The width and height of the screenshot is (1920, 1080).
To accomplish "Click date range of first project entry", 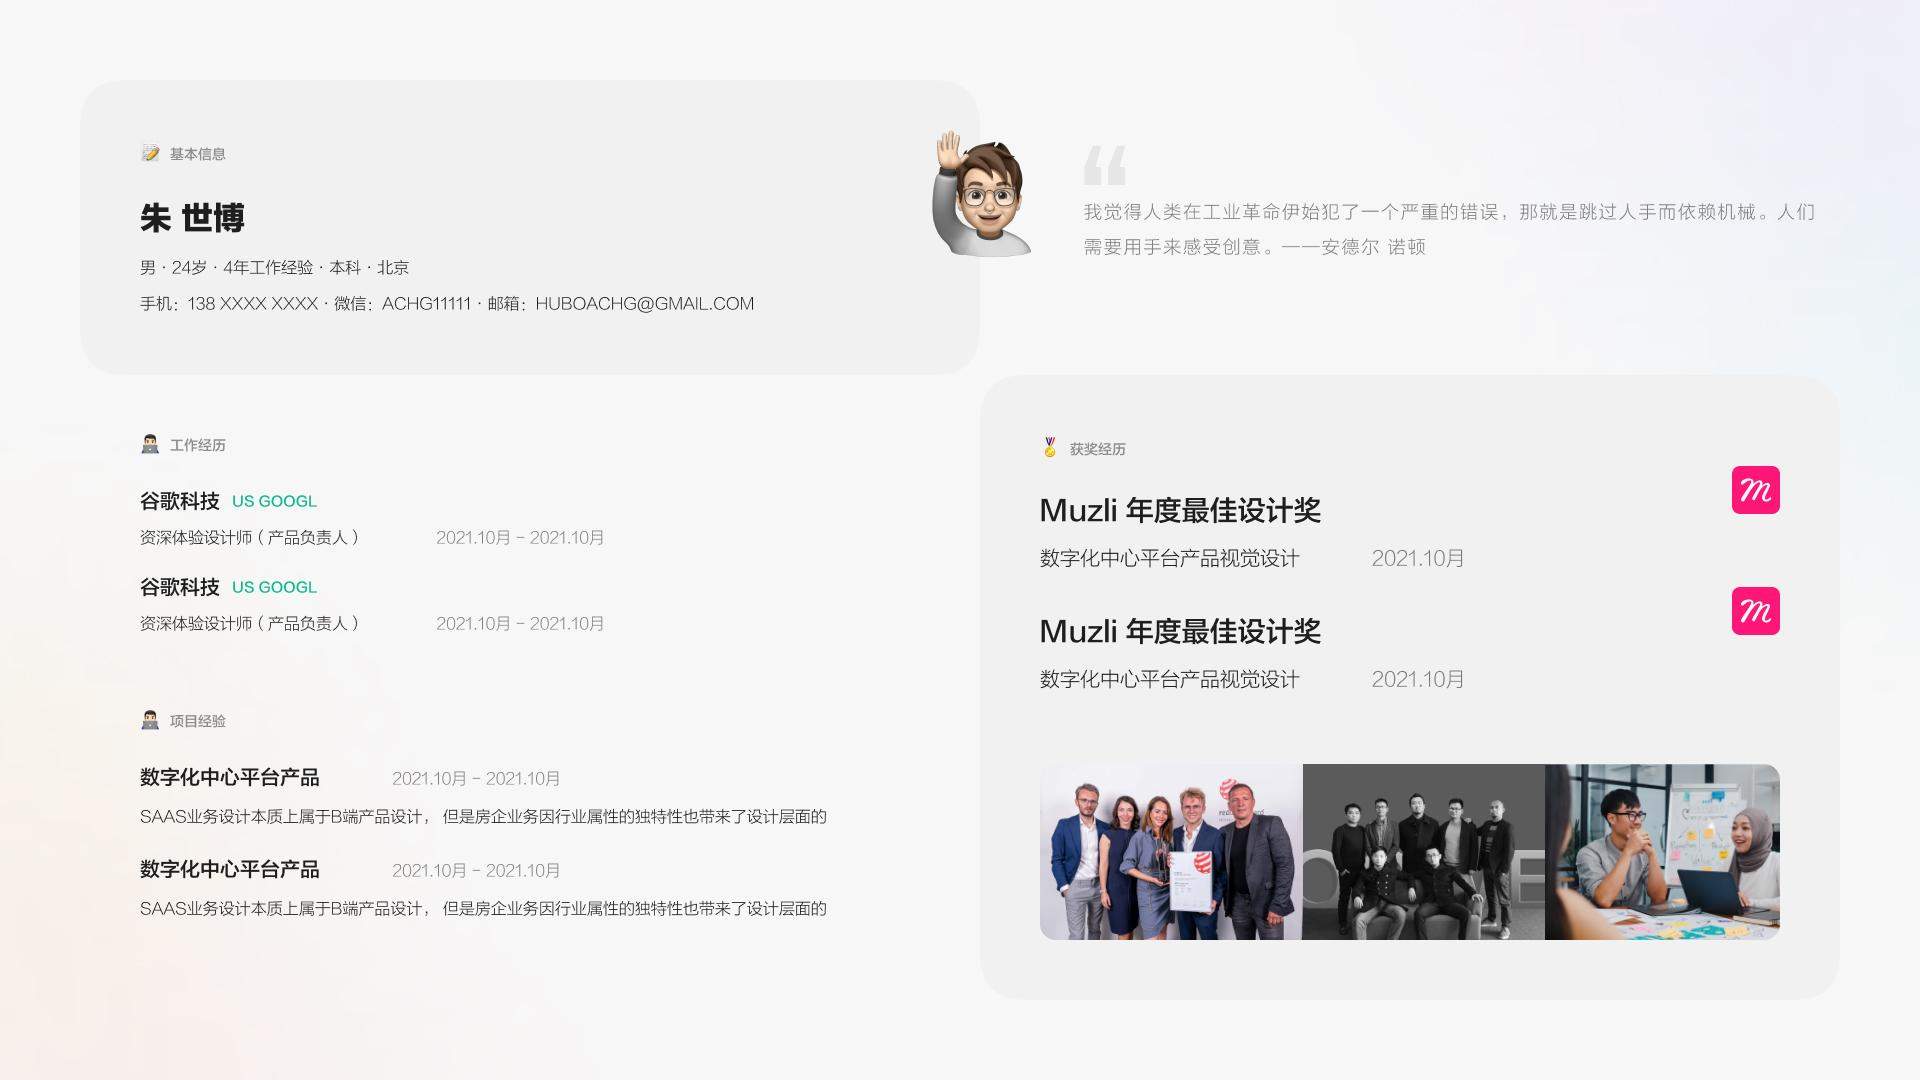I will point(476,778).
